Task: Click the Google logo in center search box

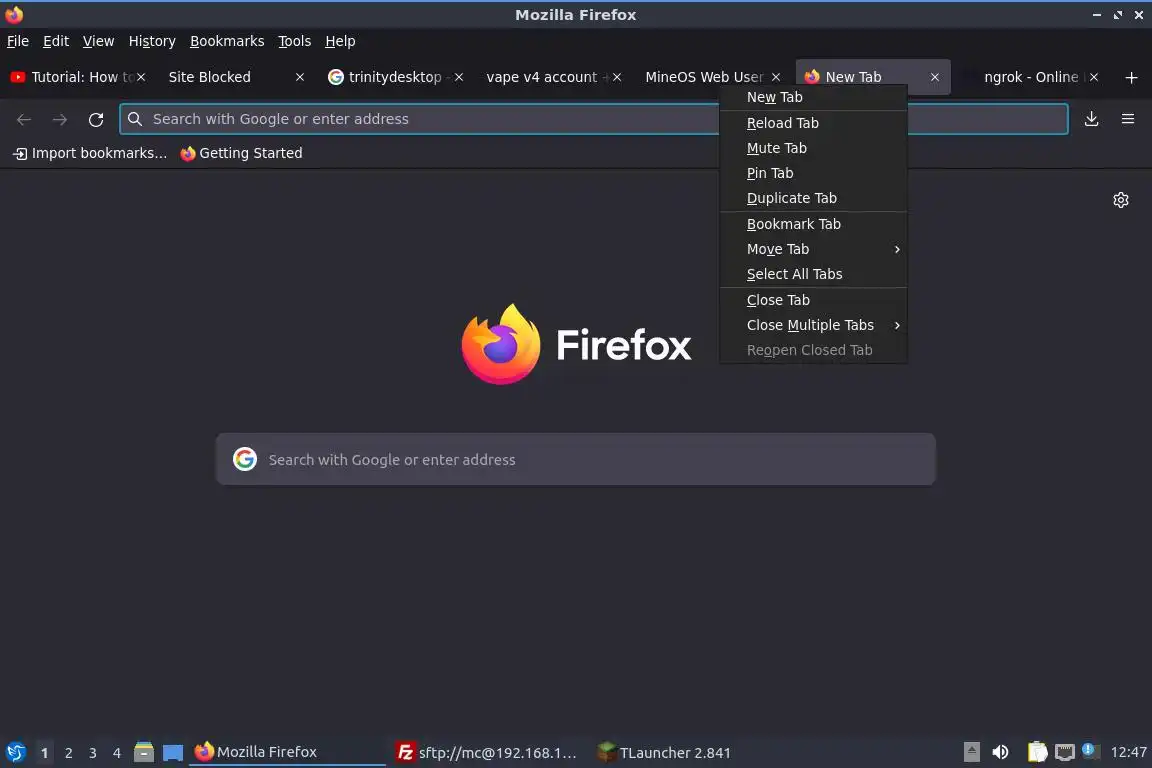Action: tap(245, 459)
